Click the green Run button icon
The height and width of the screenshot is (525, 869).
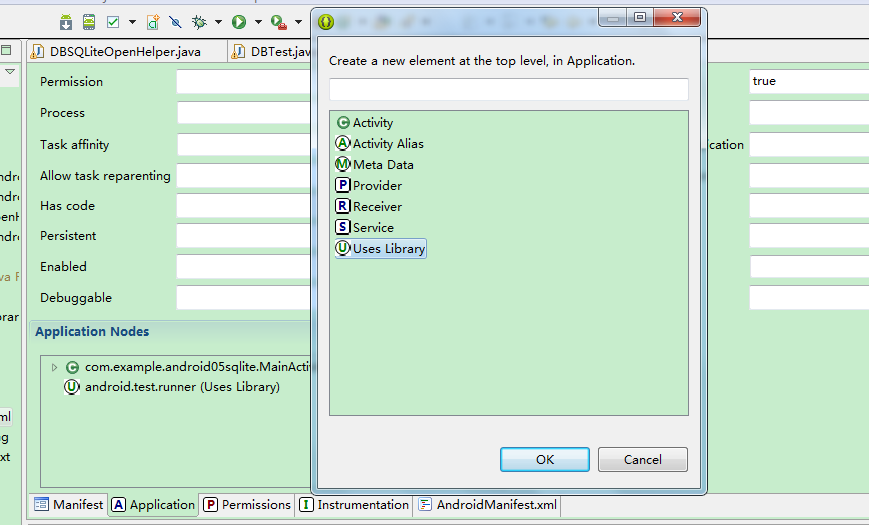239,22
